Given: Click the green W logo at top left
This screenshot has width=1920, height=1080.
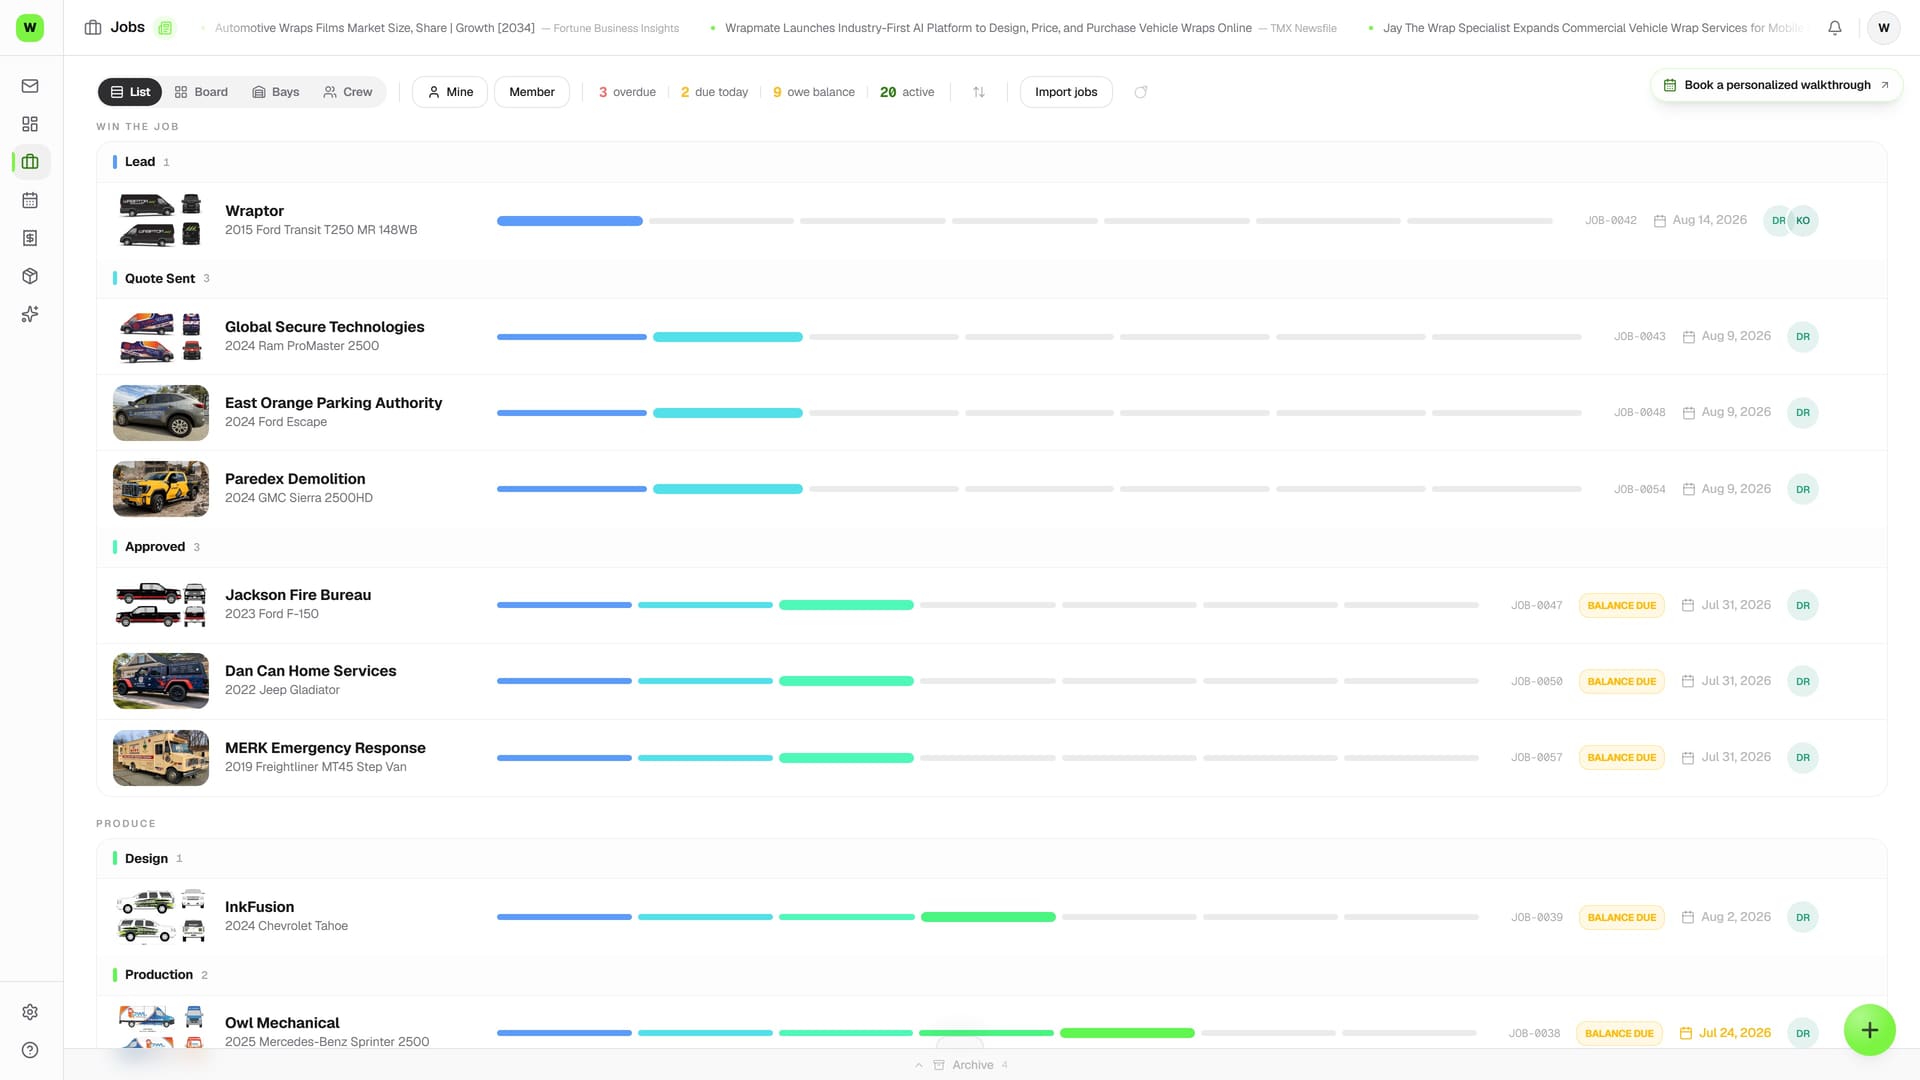Looking at the screenshot, I should coord(30,27).
